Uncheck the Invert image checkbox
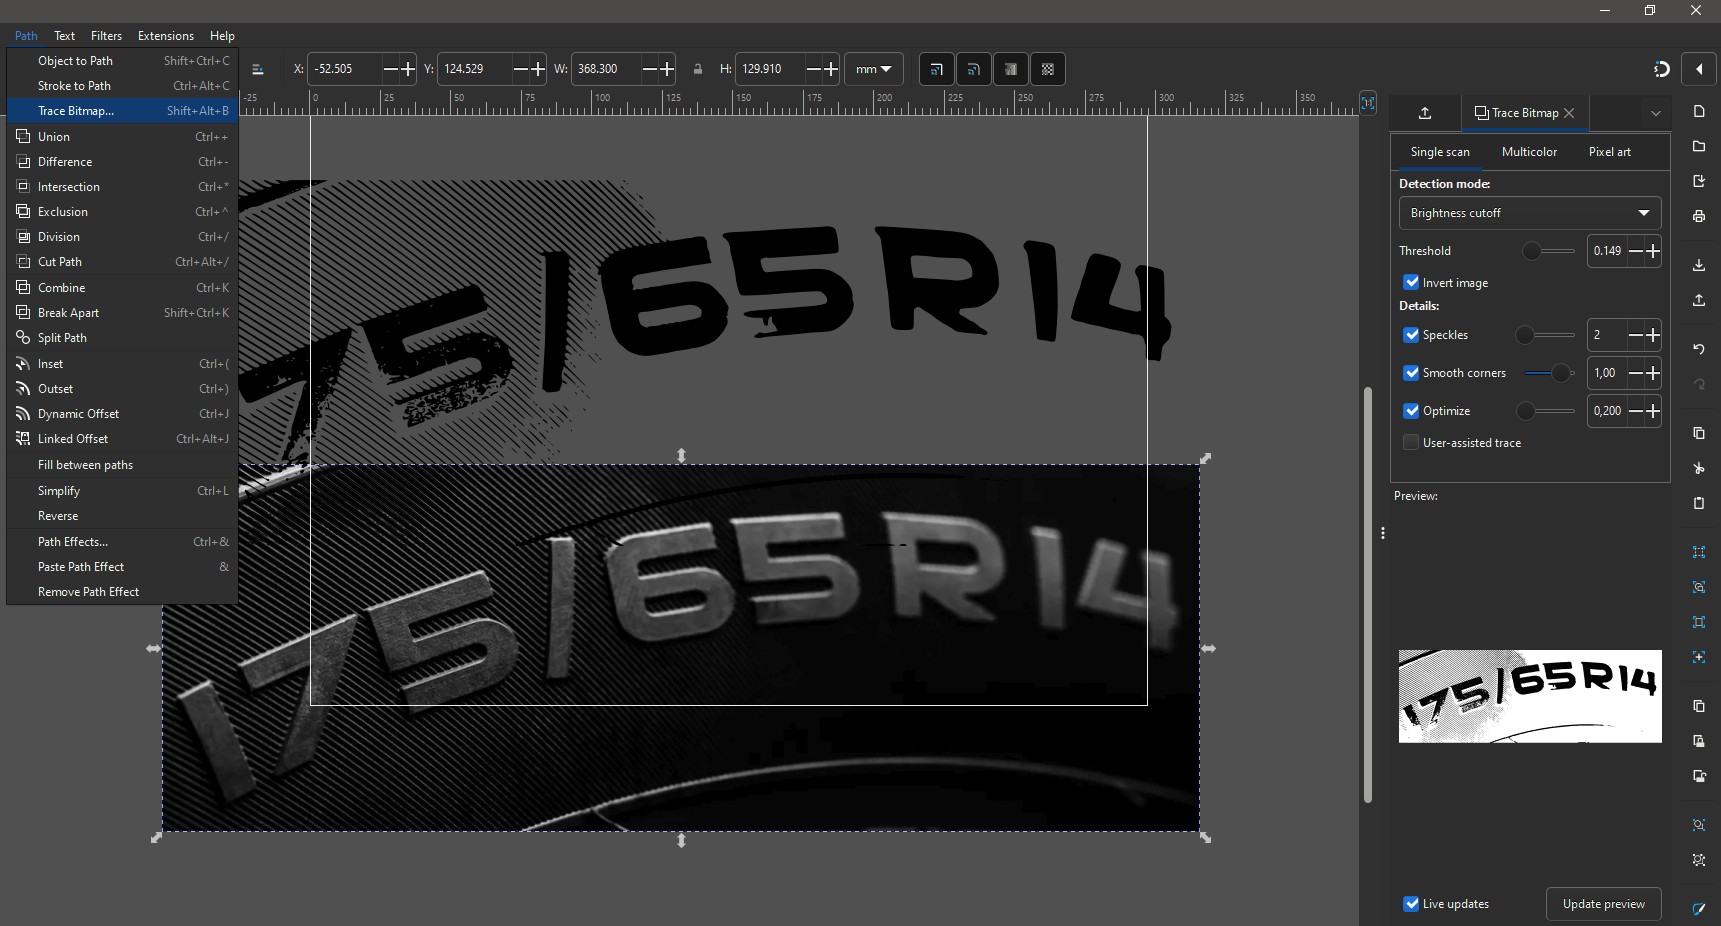This screenshot has width=1721, height=926. click(x=1411, y=283)
